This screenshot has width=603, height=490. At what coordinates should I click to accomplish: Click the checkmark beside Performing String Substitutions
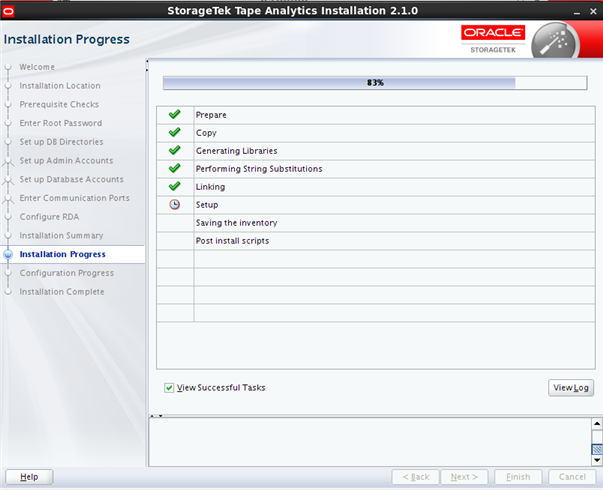coord(175,168)
